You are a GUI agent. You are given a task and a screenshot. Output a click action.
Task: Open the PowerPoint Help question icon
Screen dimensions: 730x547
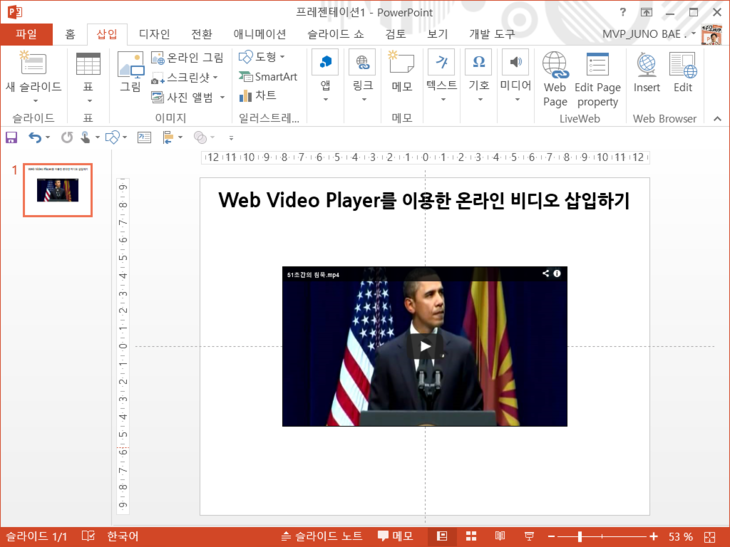[623, 13]
